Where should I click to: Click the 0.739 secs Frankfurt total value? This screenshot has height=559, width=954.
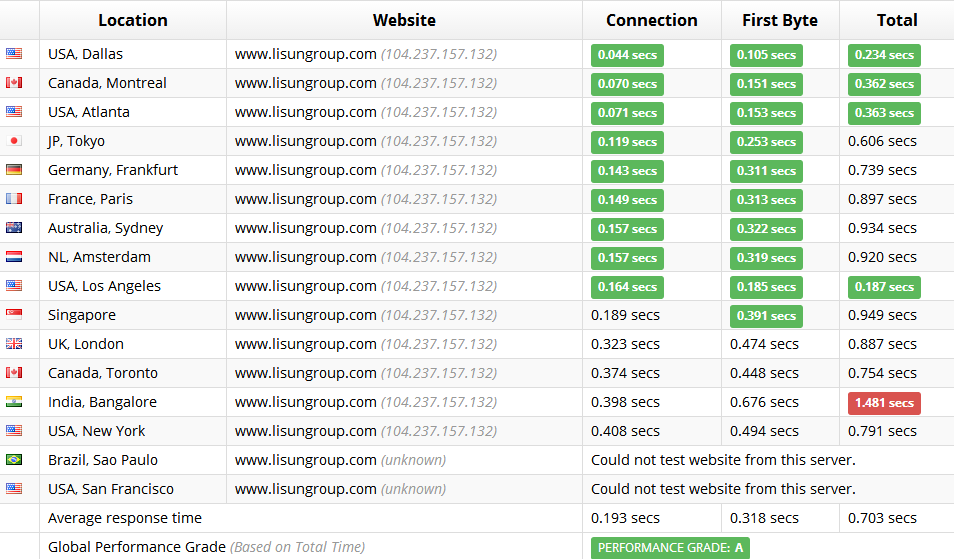pyautogui.click(x=882, y=170)
